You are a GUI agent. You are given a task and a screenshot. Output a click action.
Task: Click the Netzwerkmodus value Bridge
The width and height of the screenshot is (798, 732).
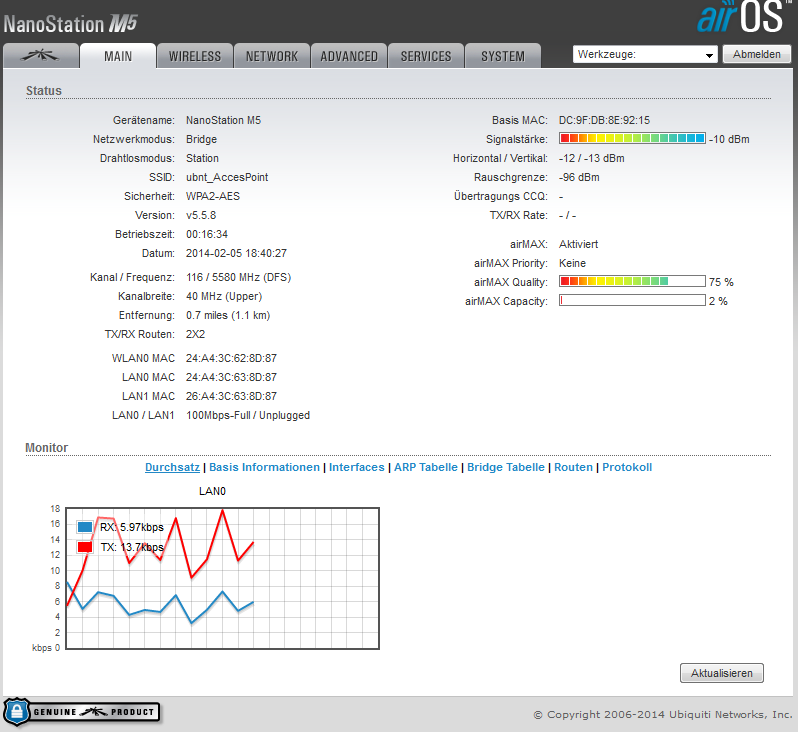[201, 139]
